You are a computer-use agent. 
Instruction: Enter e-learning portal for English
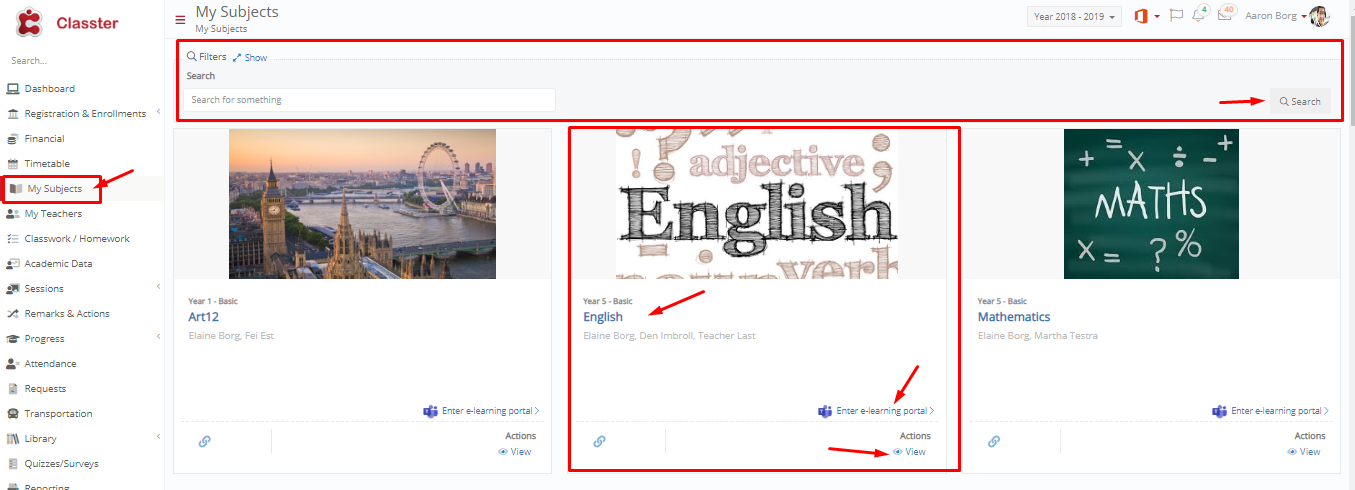pyautogui.click(x=884, y=411)
